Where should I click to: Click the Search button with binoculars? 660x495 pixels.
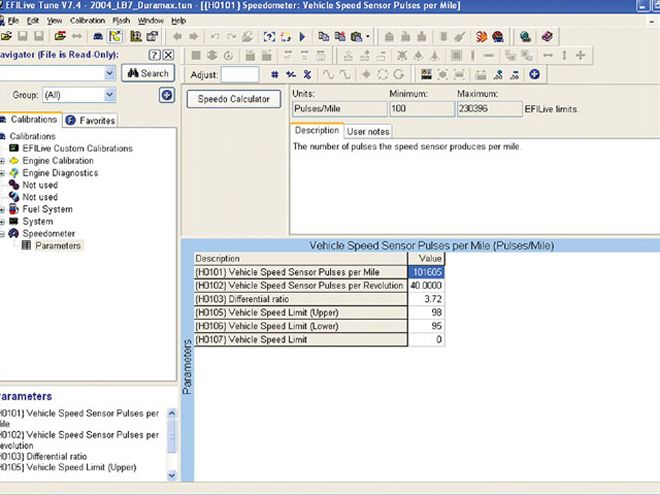tap(148, 73)
